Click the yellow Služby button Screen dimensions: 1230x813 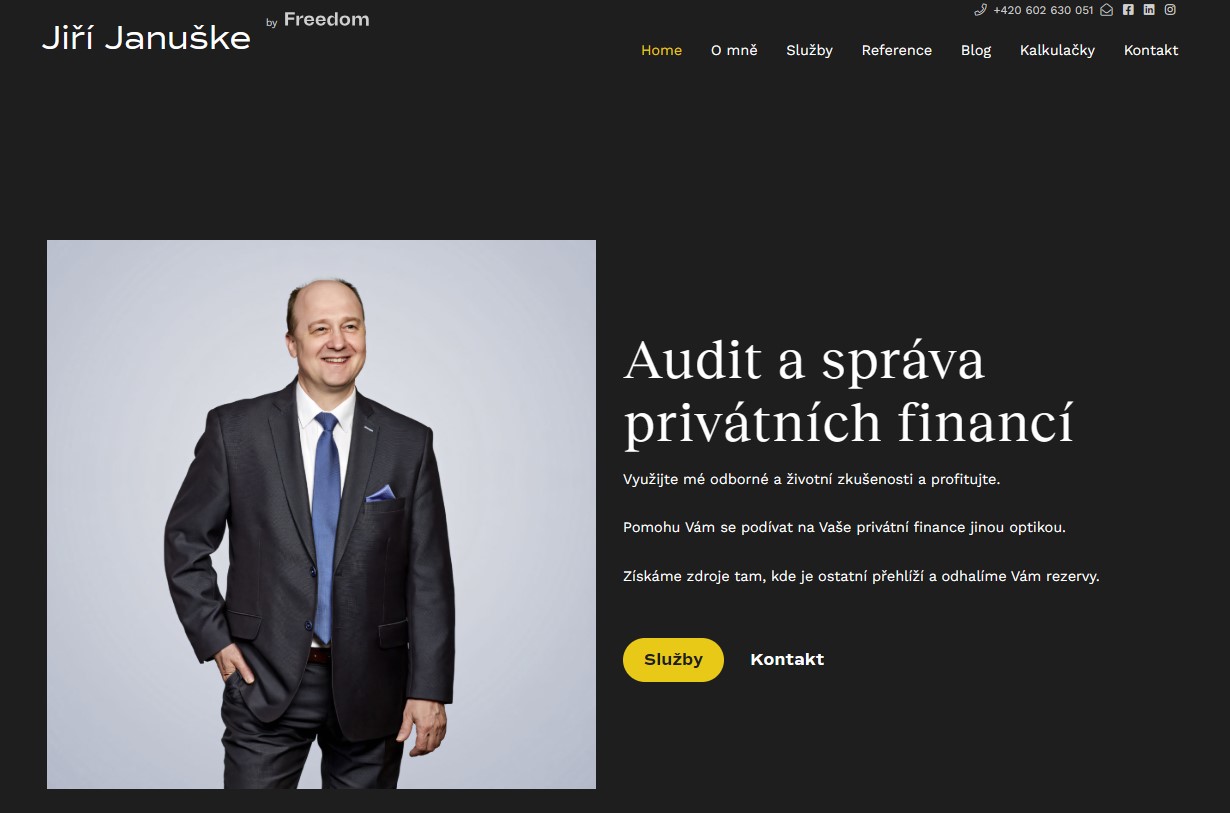coord(673,660)
